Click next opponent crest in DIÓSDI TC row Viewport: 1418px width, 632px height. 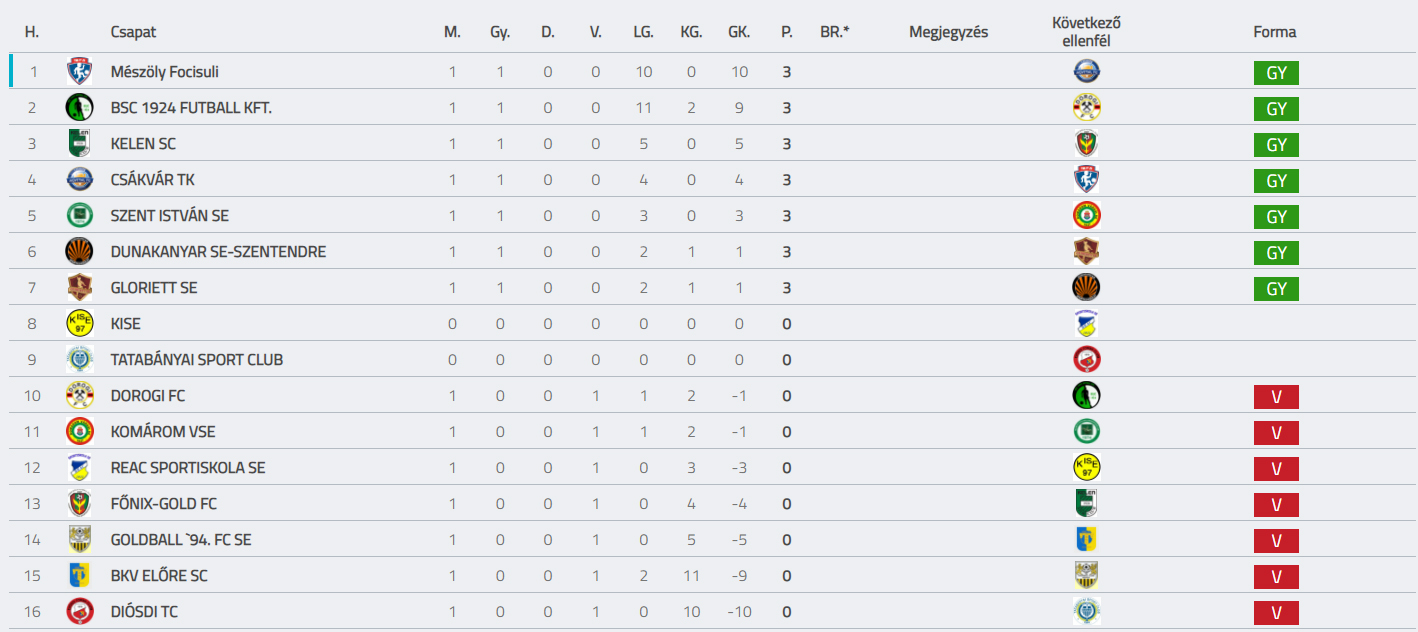[x=1087, y=612]
